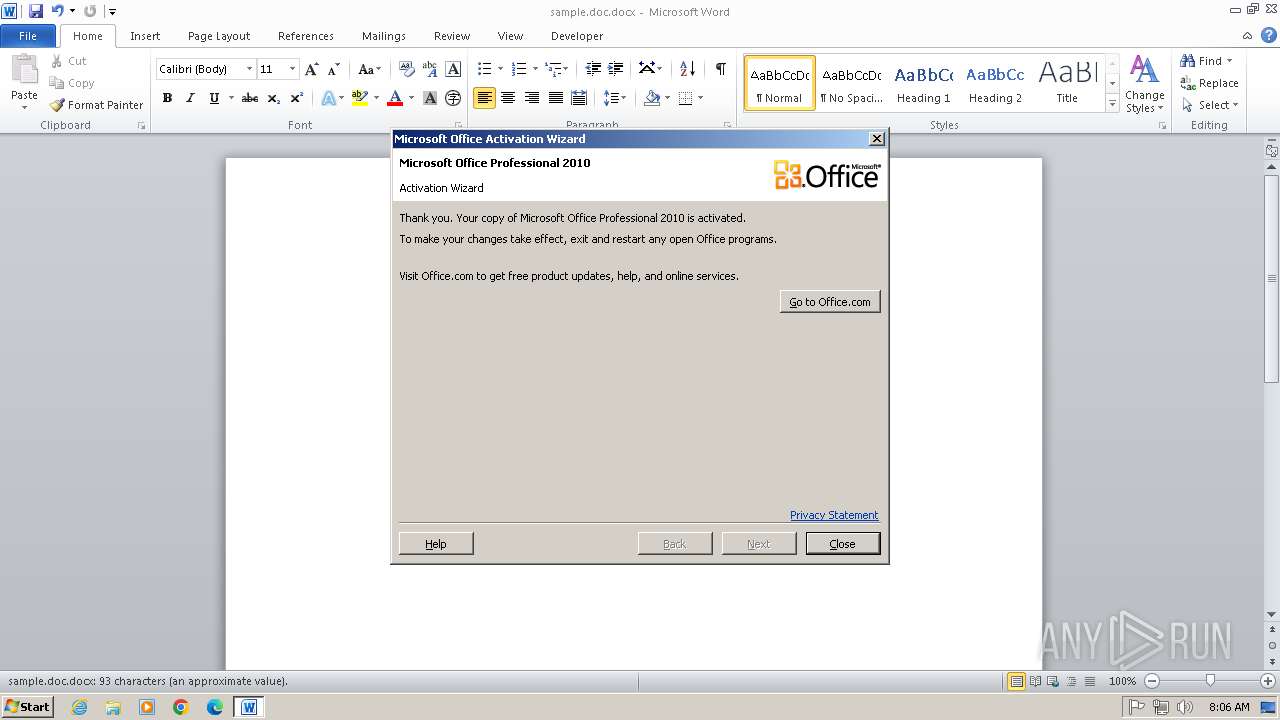This screenshot has height=720, width=1280.
Task: Click the Center alignment icon
Action: pyautogui.click(x=508, y=98)
